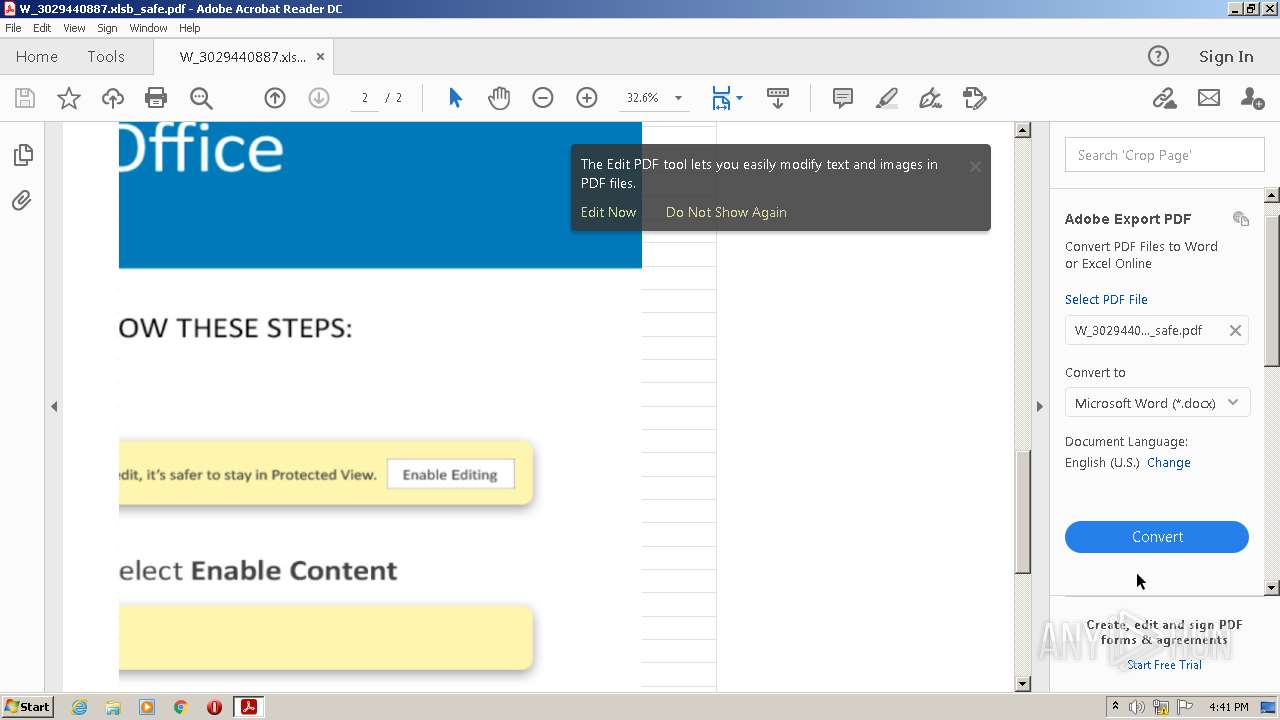Open the View menu

pyautogui.click(x=74, y=28)
